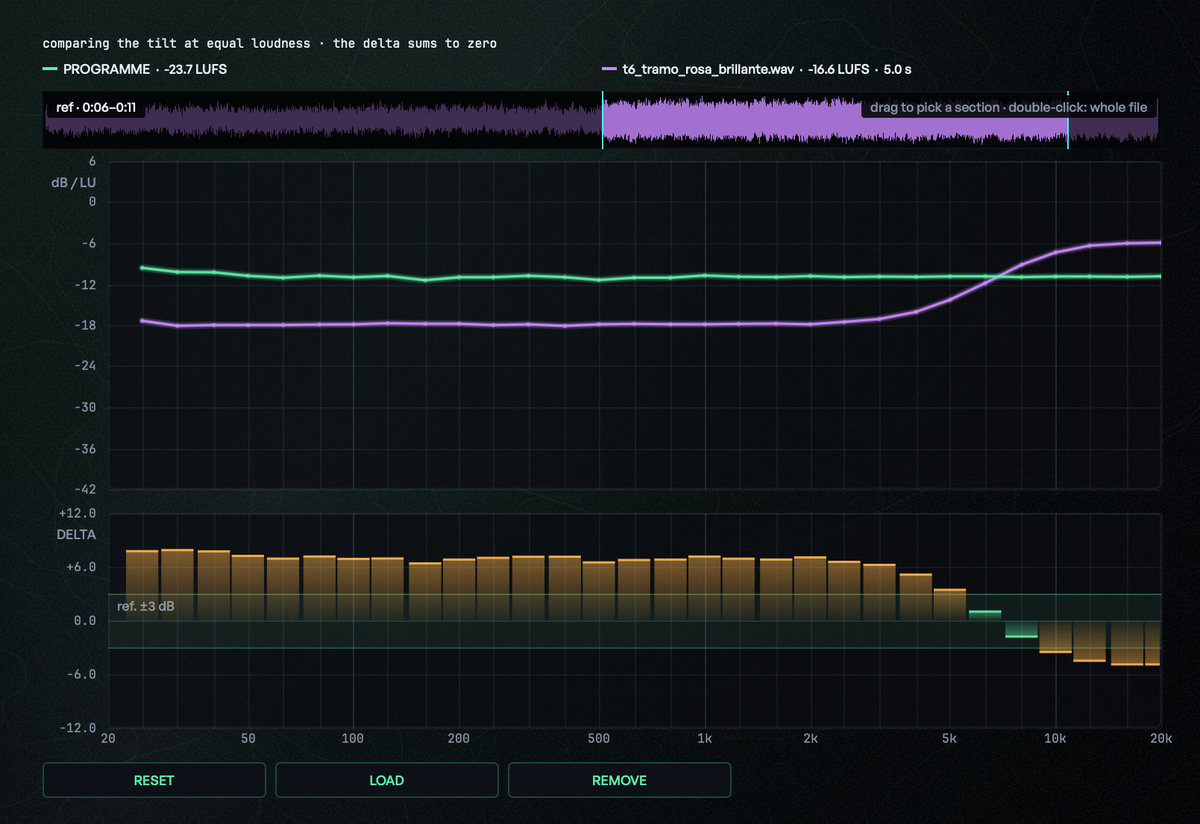This screenshot has width=1200, height=824.
Task: Click the 'ref. ±3 dB' band label
Action: 146,606
